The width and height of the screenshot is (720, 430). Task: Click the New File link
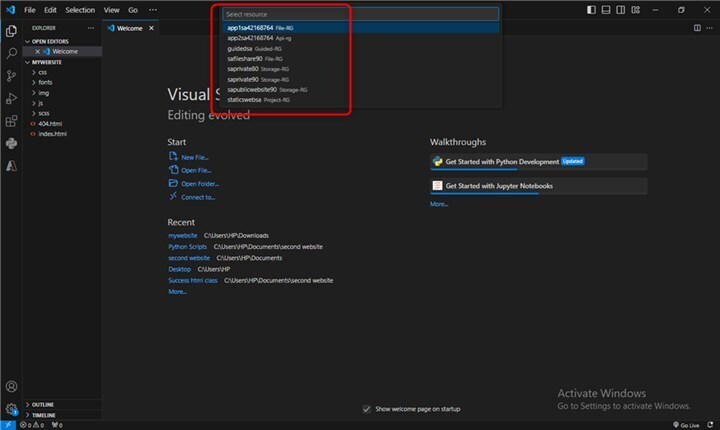tap(189, 157)
